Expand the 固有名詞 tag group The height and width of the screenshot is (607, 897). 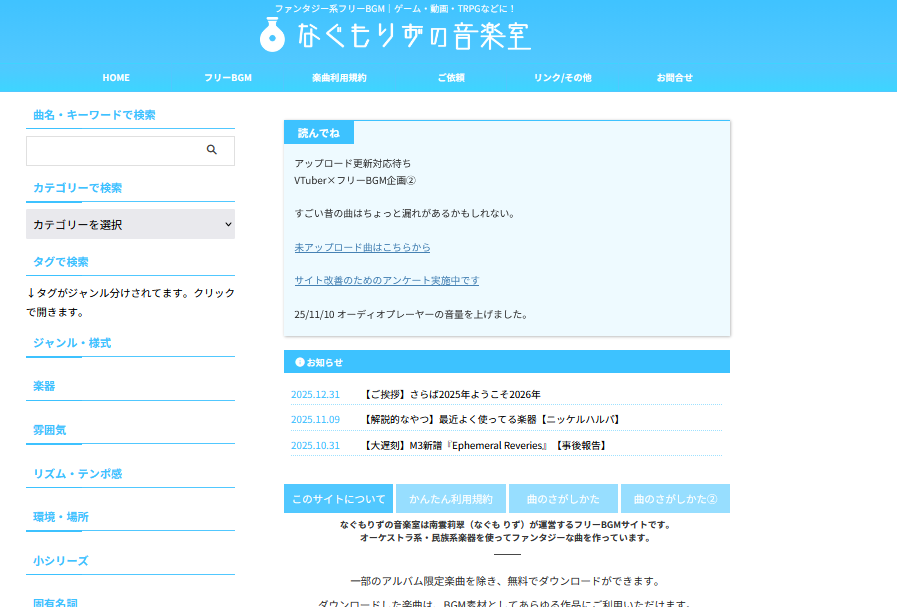(55, 602)
